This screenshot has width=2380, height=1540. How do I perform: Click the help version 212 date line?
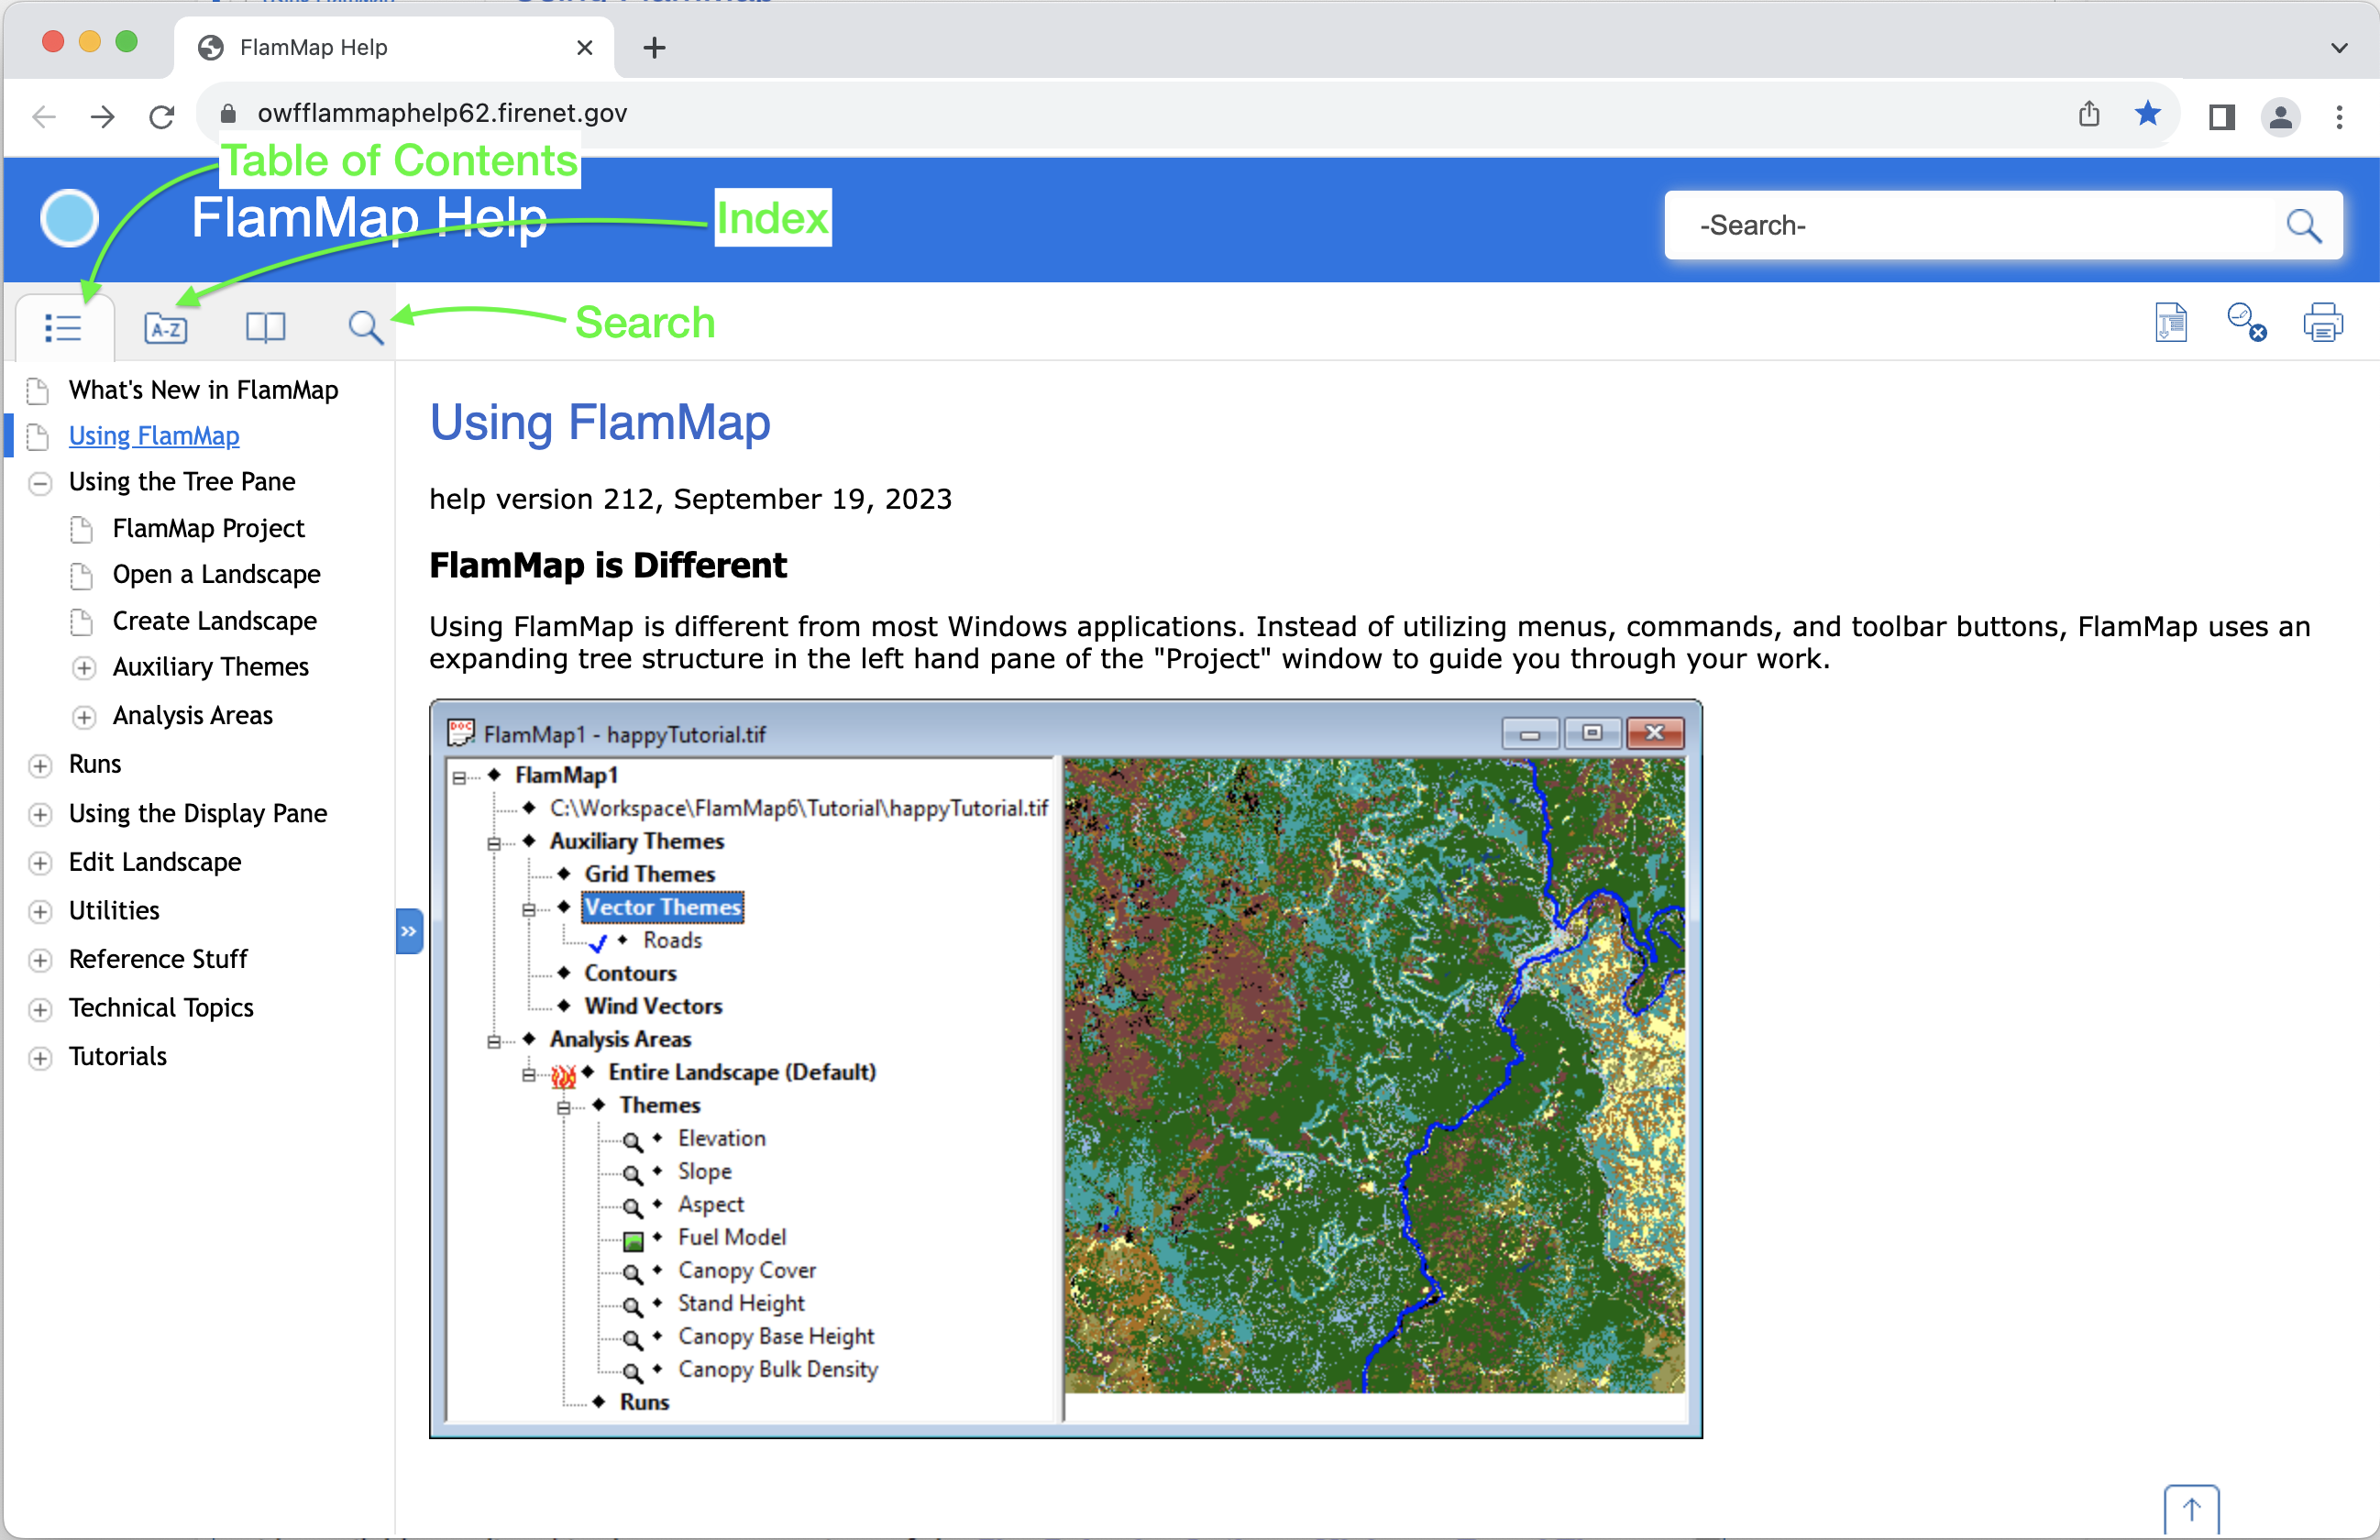(x=691, y=499)
